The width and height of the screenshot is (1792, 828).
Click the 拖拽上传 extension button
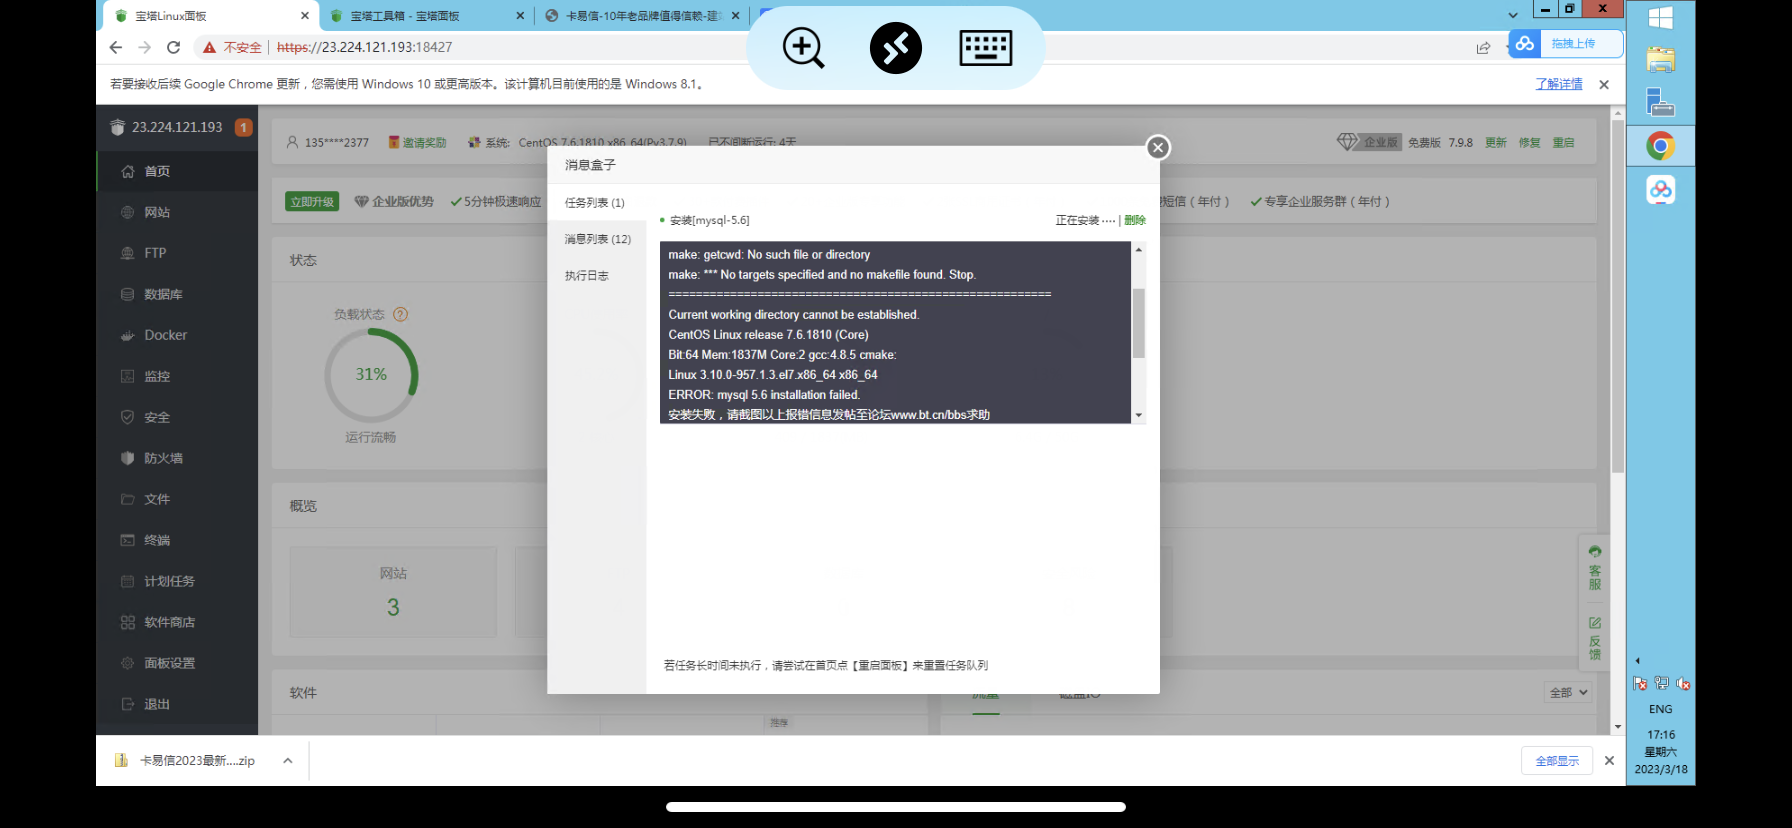tap(1566, 44)
